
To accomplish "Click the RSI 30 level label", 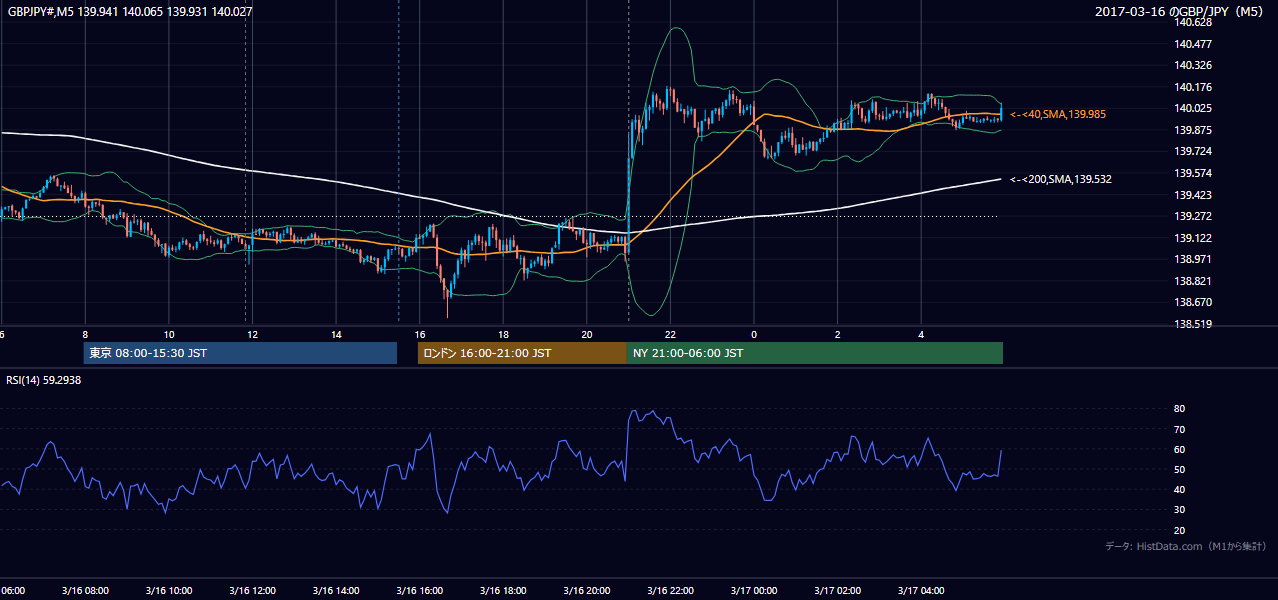I will pyautogui.click(x=1179, y=510).
